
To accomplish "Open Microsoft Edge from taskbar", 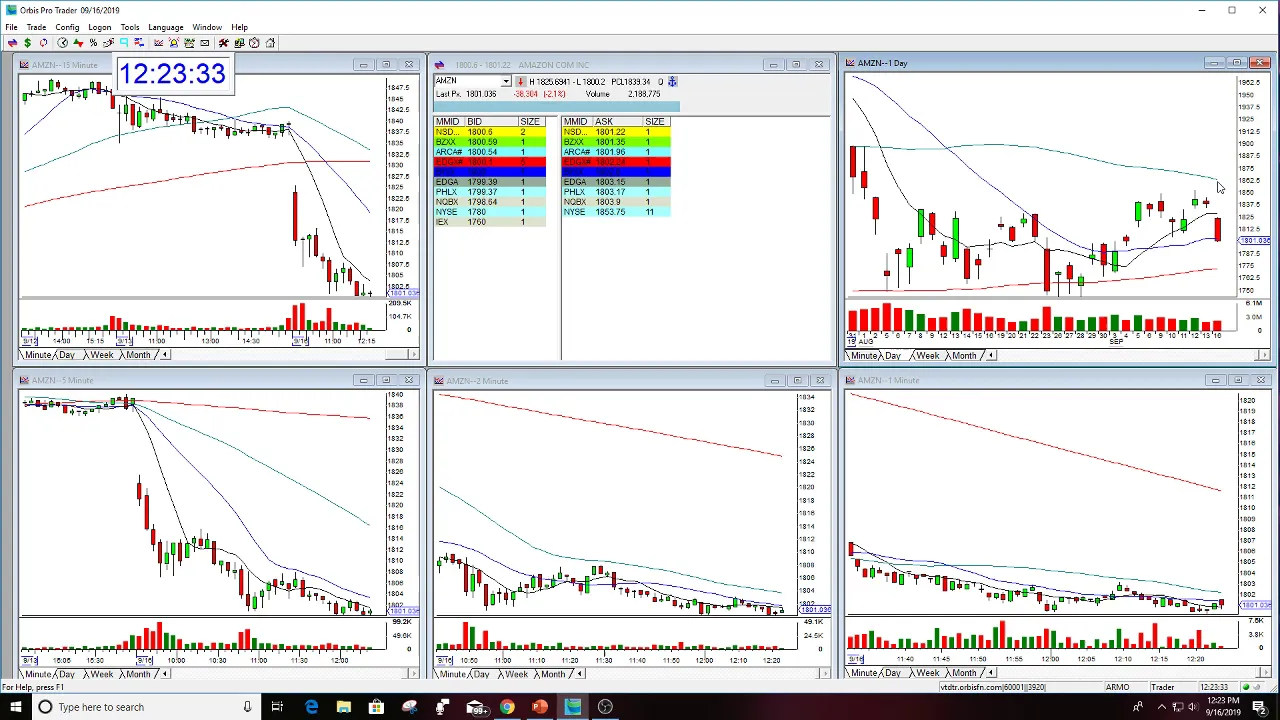I will click(x=312, y=707).
